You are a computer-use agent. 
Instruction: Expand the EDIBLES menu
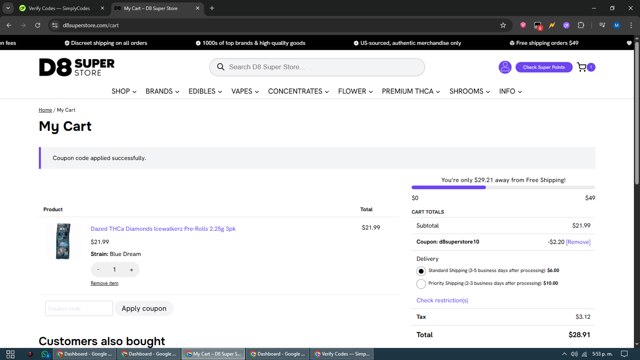point(205,91)
